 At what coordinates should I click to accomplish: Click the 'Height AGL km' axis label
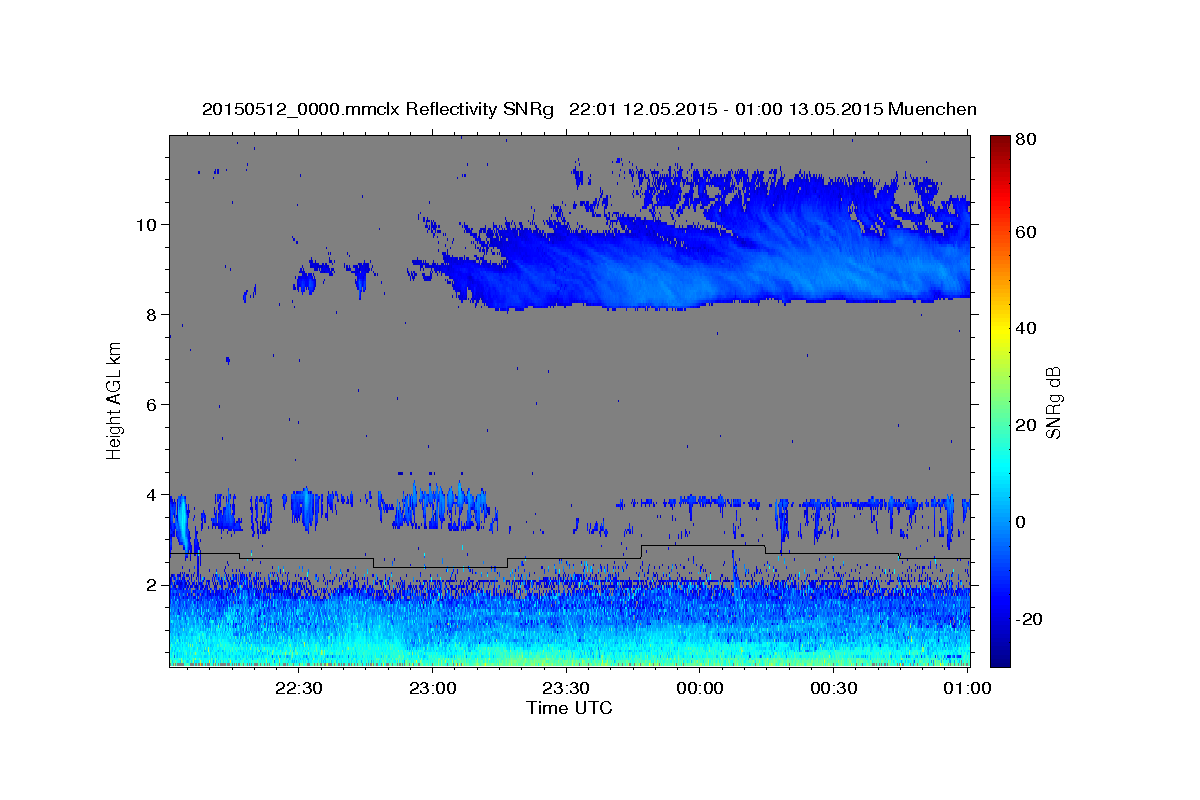pos(114,402)
